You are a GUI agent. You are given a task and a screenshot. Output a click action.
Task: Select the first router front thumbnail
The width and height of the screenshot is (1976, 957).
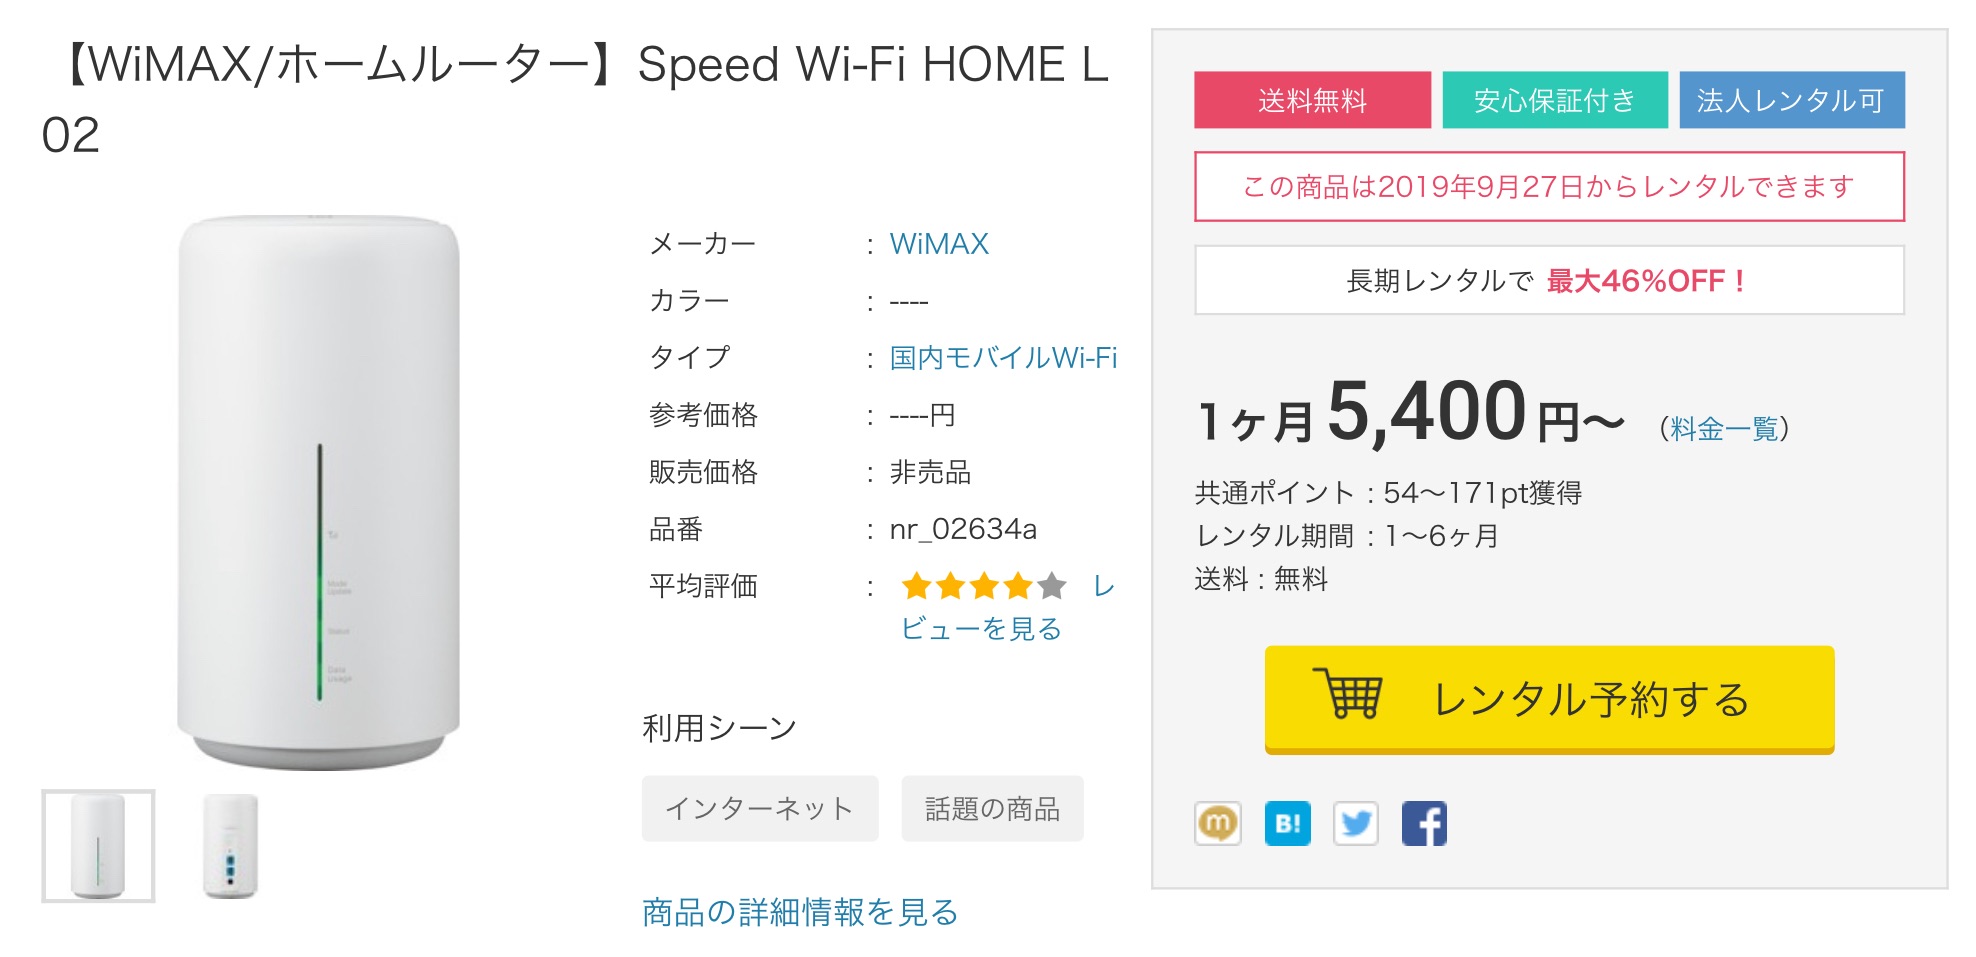[x=98, y=846]
